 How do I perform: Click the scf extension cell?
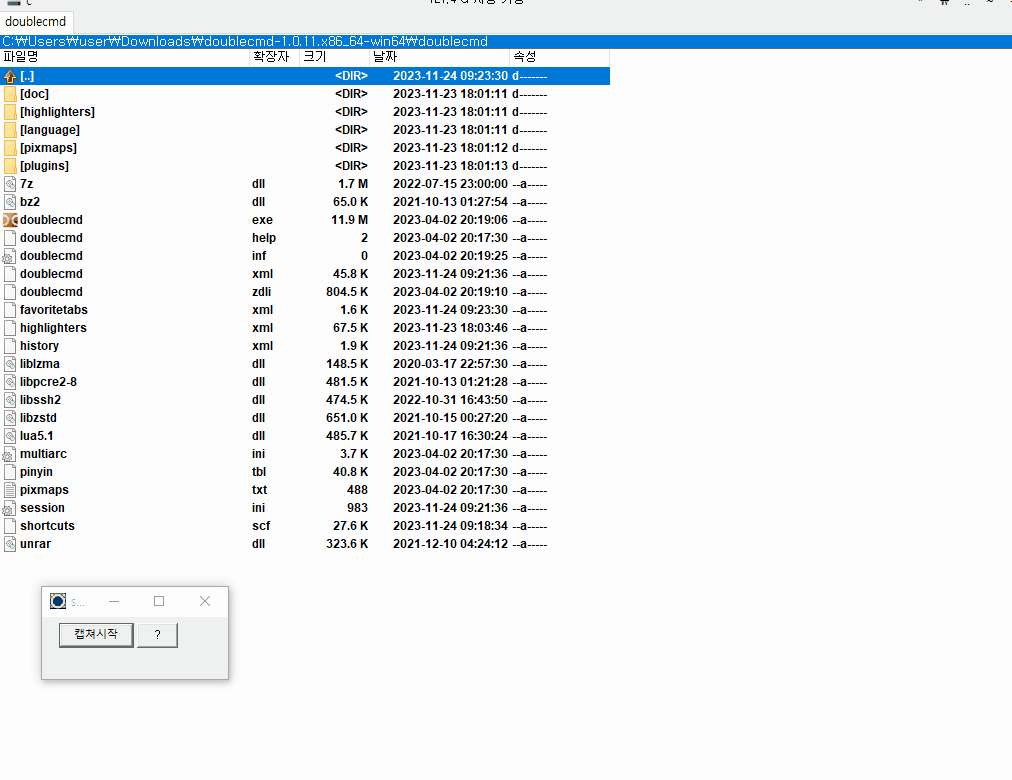(261, 526)
